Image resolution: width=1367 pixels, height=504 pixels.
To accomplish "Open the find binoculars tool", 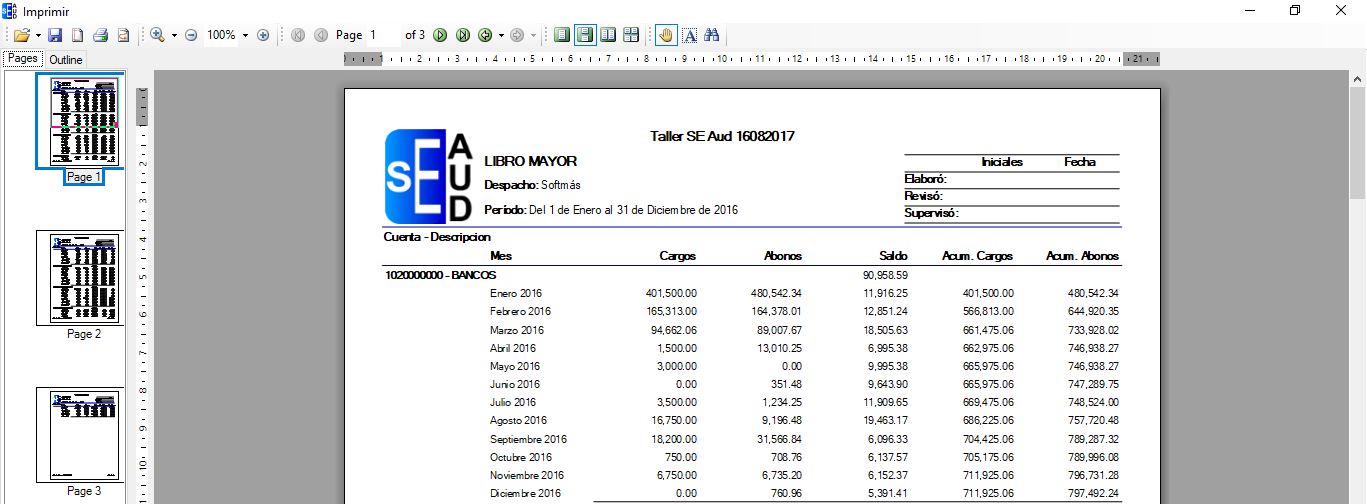I will [712, 35].
